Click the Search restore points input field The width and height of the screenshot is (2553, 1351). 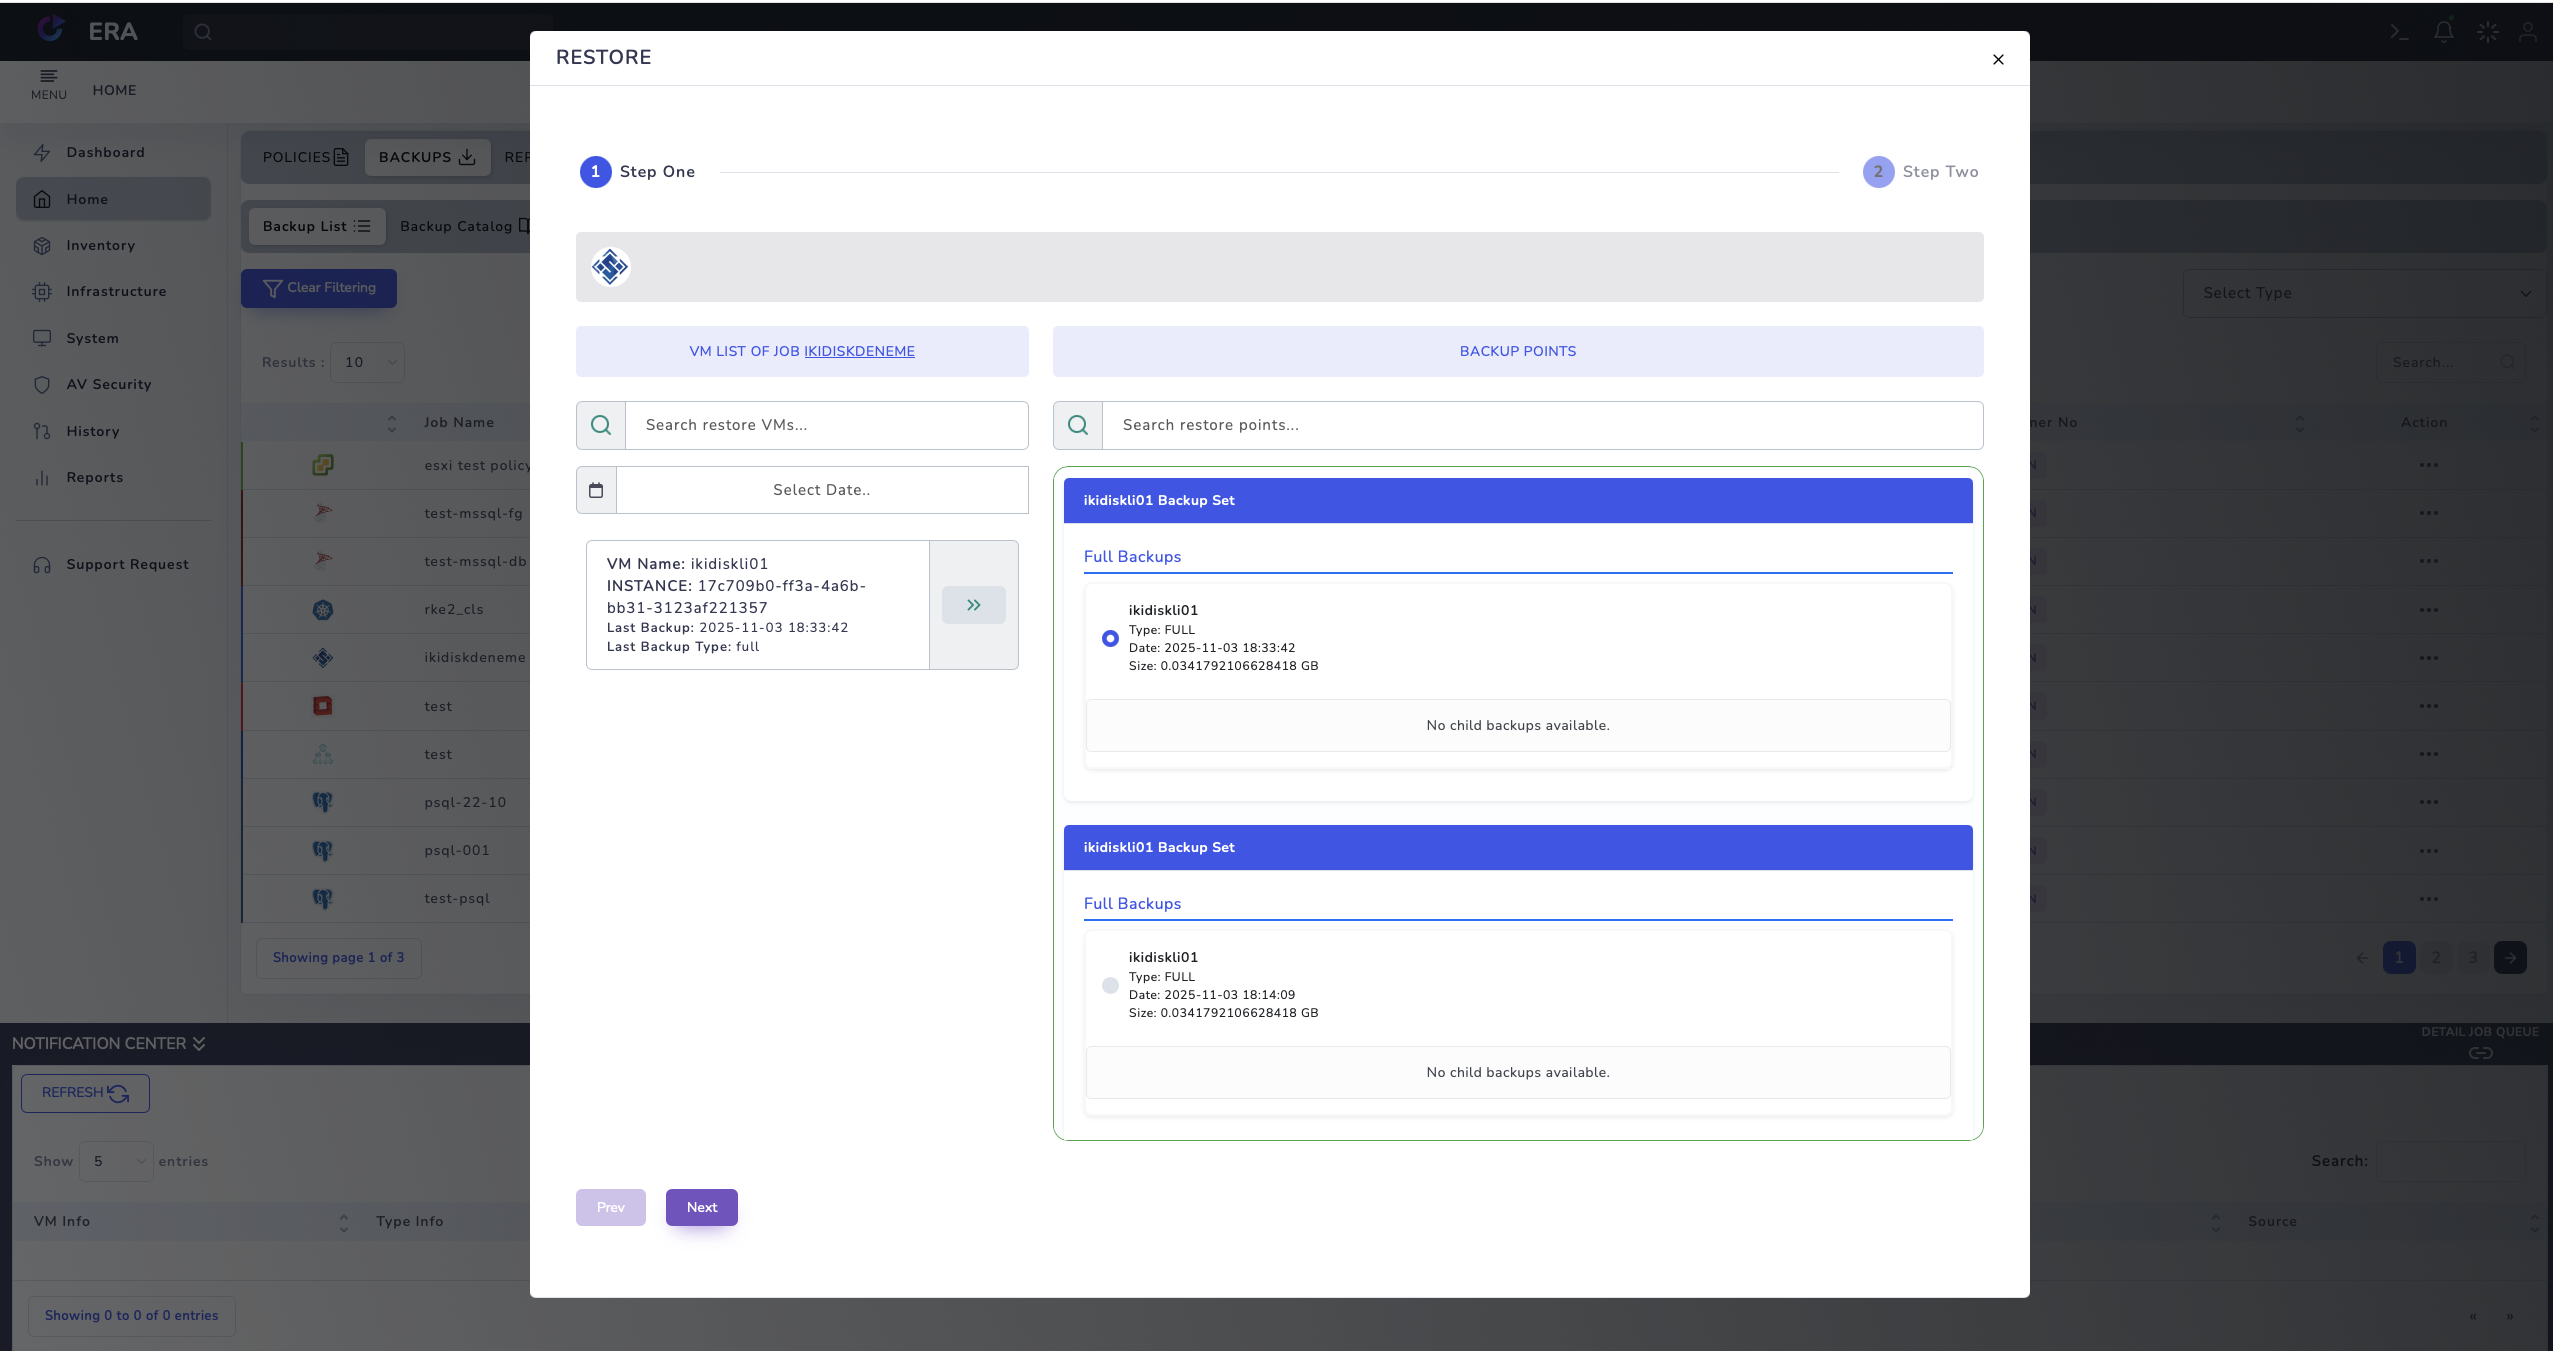pyautogui.click(x=1541, y=425)
